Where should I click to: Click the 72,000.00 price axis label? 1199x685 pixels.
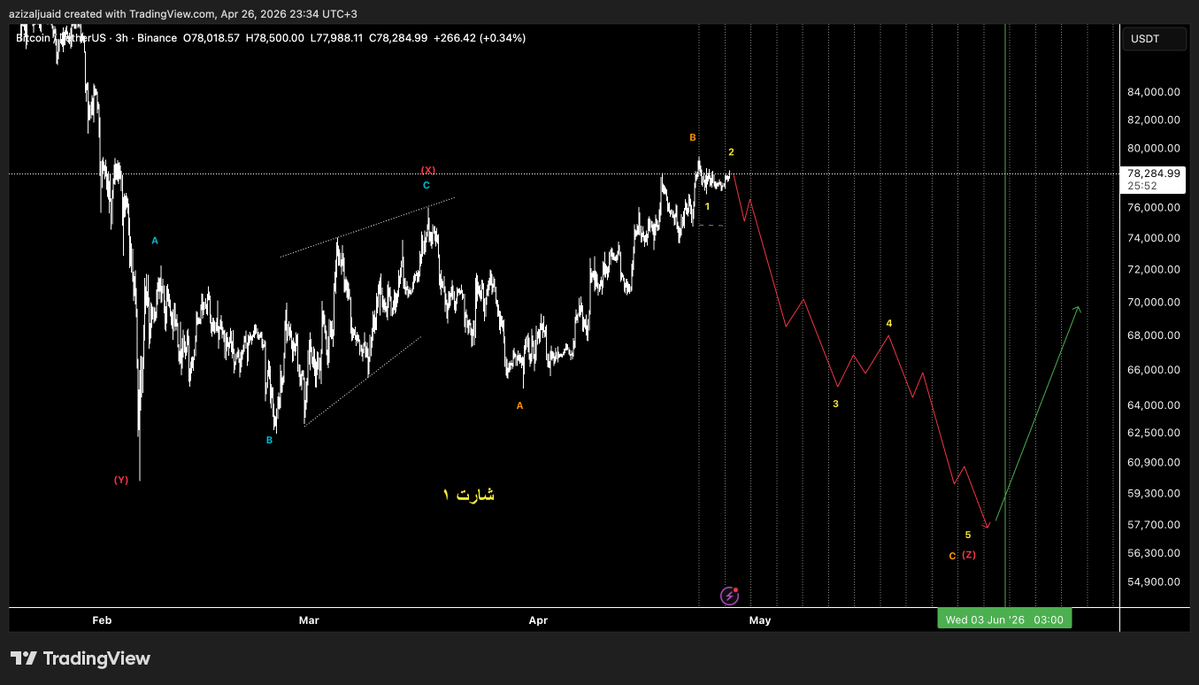click(1153, 269)
